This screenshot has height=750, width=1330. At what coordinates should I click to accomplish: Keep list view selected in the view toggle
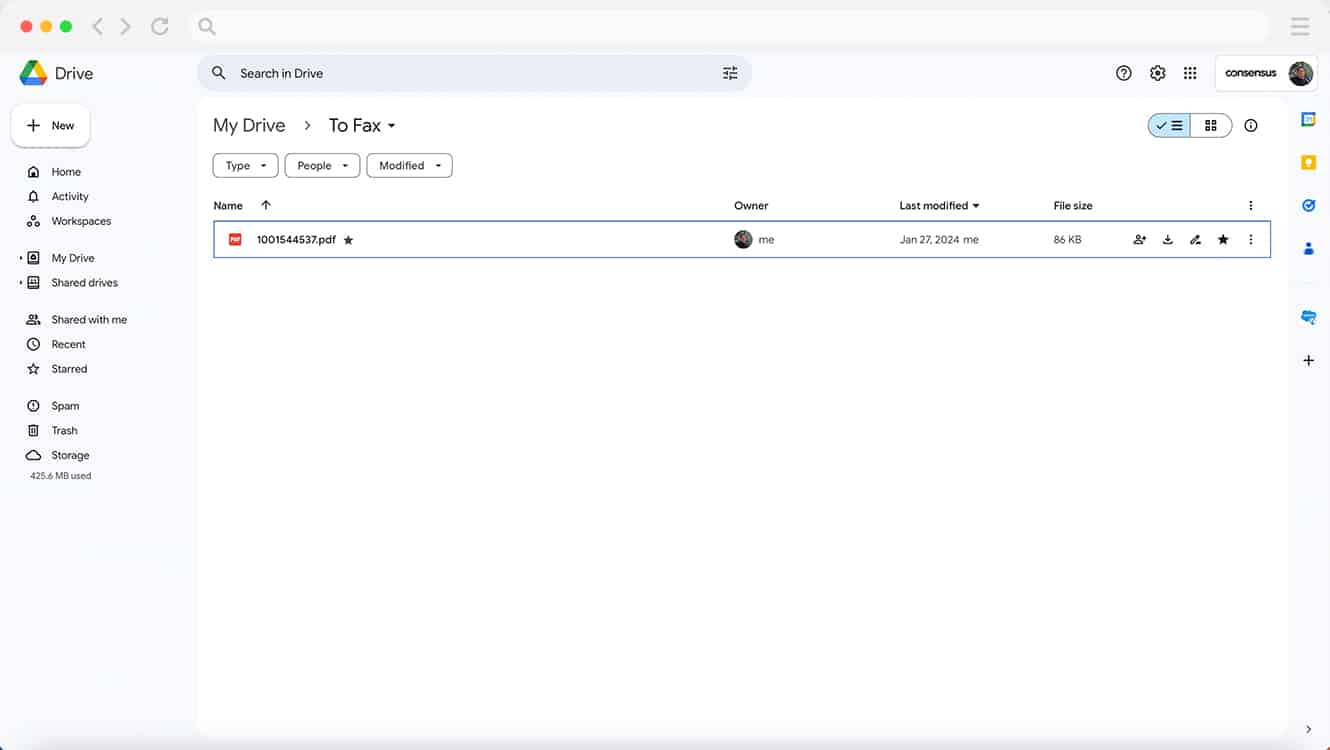[1168, 125]
